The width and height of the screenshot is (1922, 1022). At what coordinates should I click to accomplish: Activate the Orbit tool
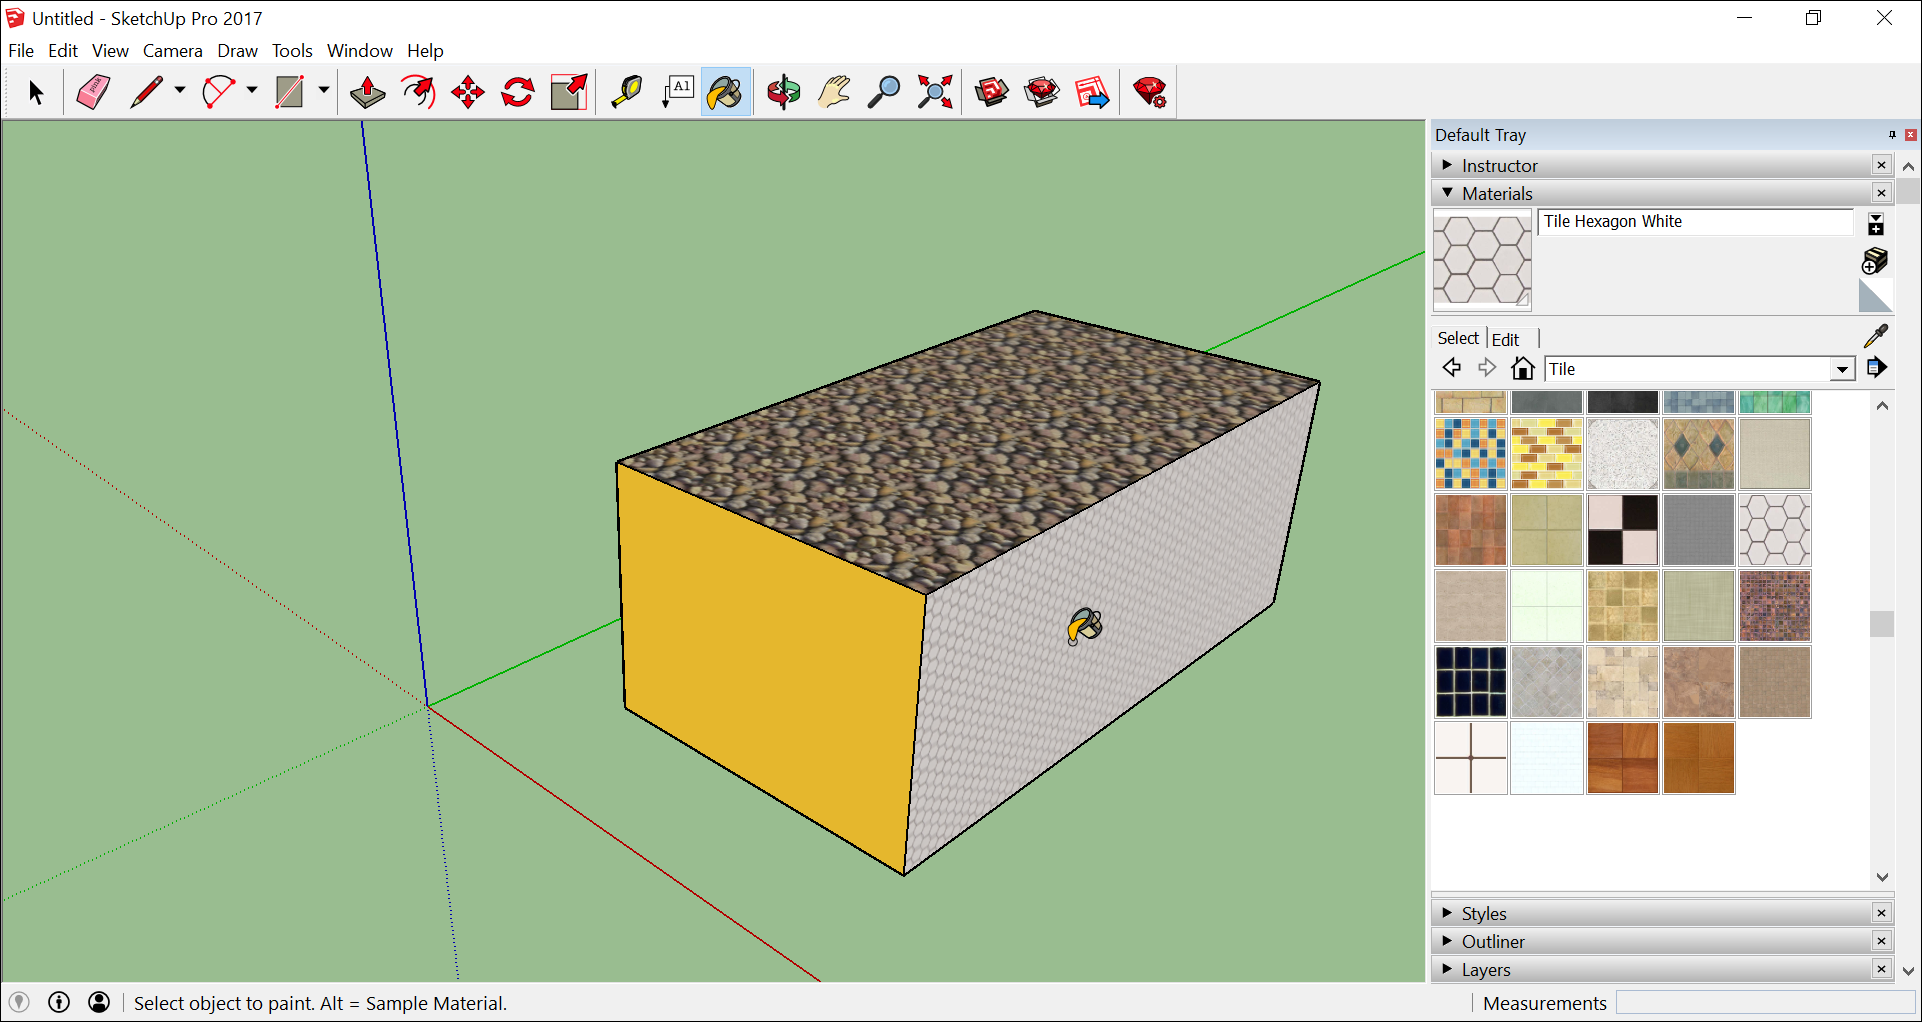tap(783, 93)
